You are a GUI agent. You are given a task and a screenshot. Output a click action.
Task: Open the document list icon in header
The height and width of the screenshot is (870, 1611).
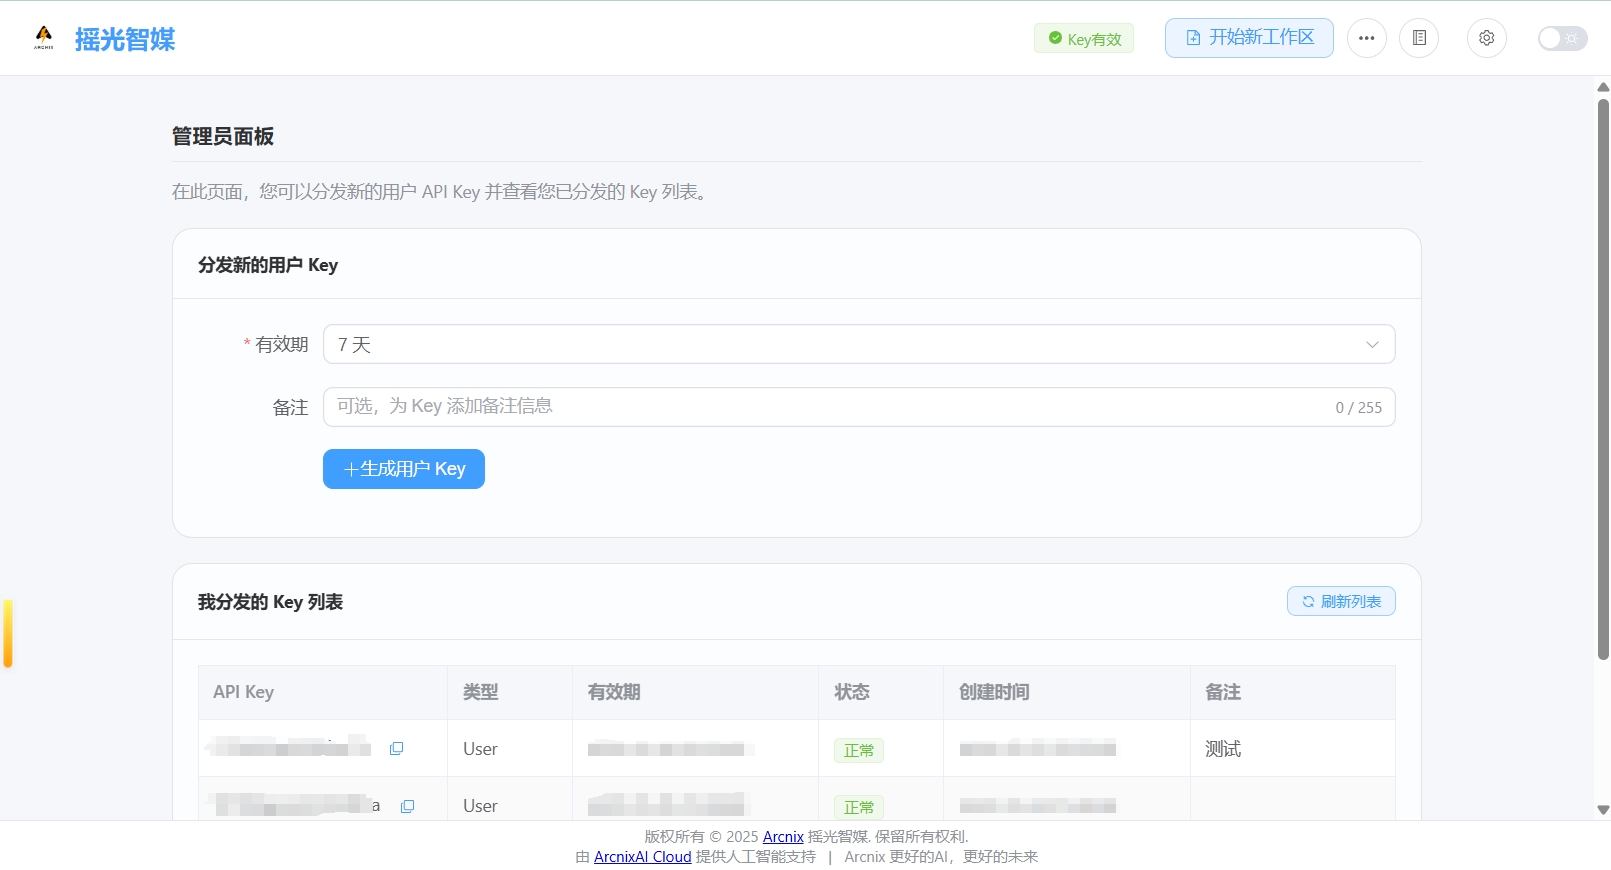[1418, 38]
